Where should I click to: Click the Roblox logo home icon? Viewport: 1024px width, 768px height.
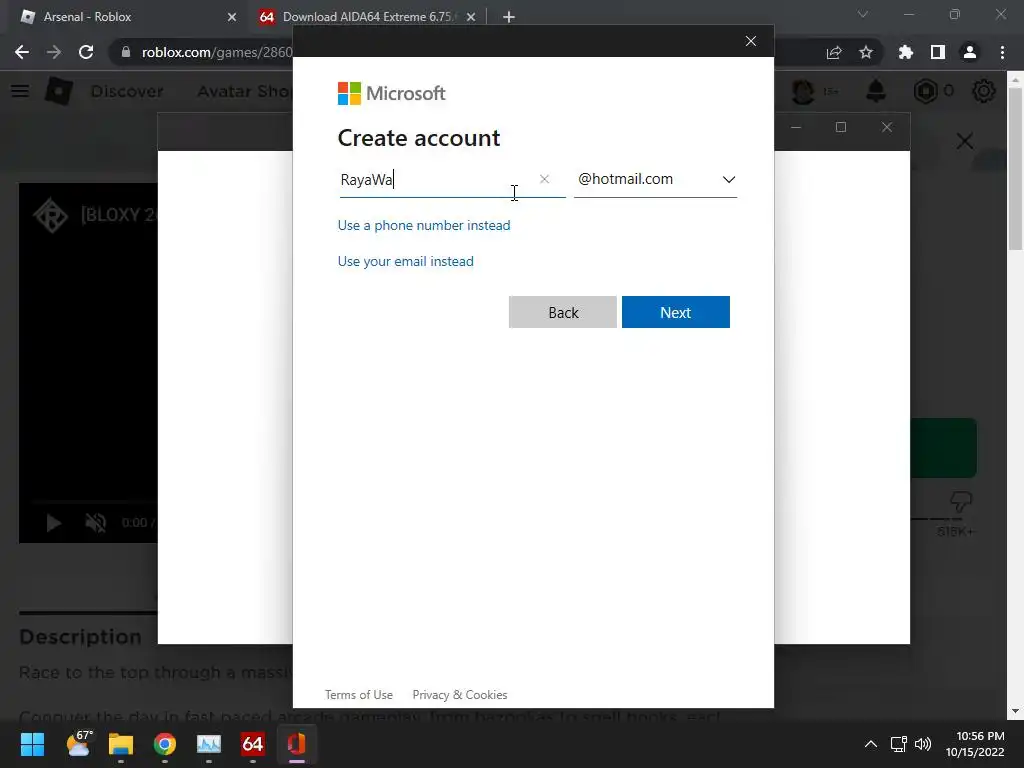[59, 91]
